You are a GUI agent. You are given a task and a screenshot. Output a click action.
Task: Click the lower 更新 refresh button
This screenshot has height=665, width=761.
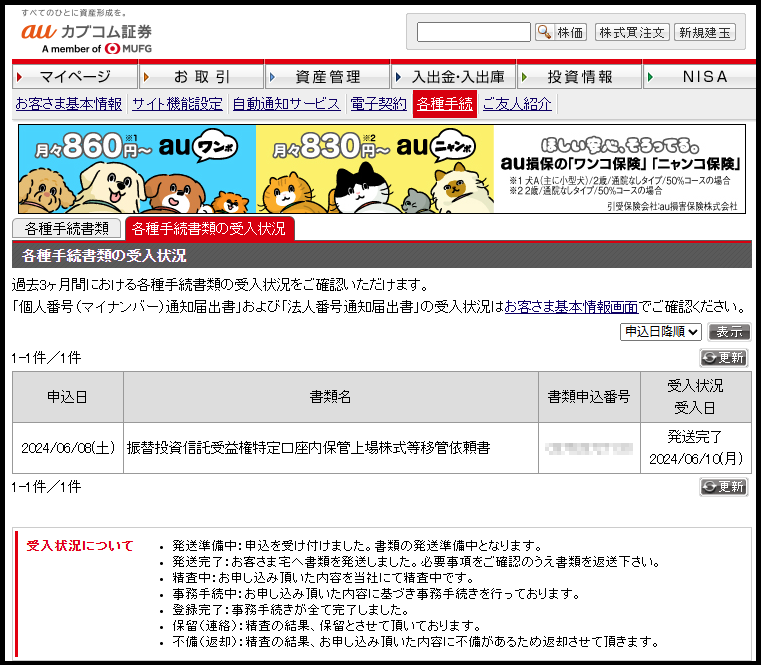[x=723, y=486]
